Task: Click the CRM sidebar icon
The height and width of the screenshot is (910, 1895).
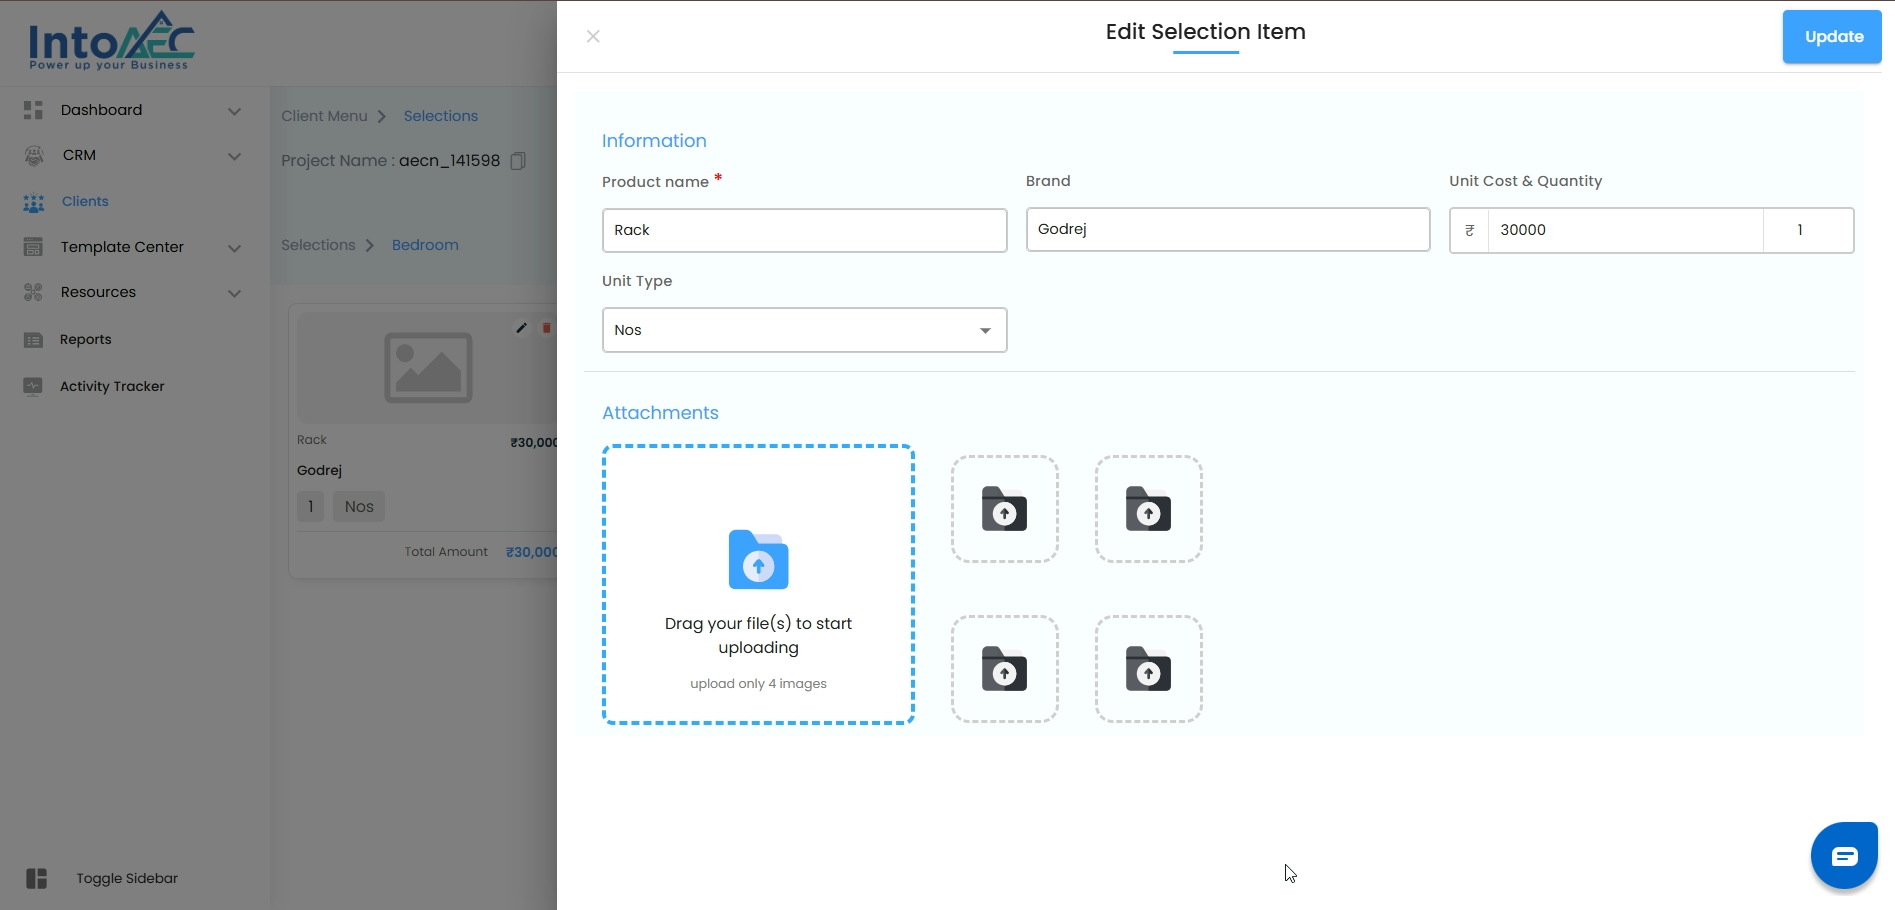Action: click(x=34, y=155)
